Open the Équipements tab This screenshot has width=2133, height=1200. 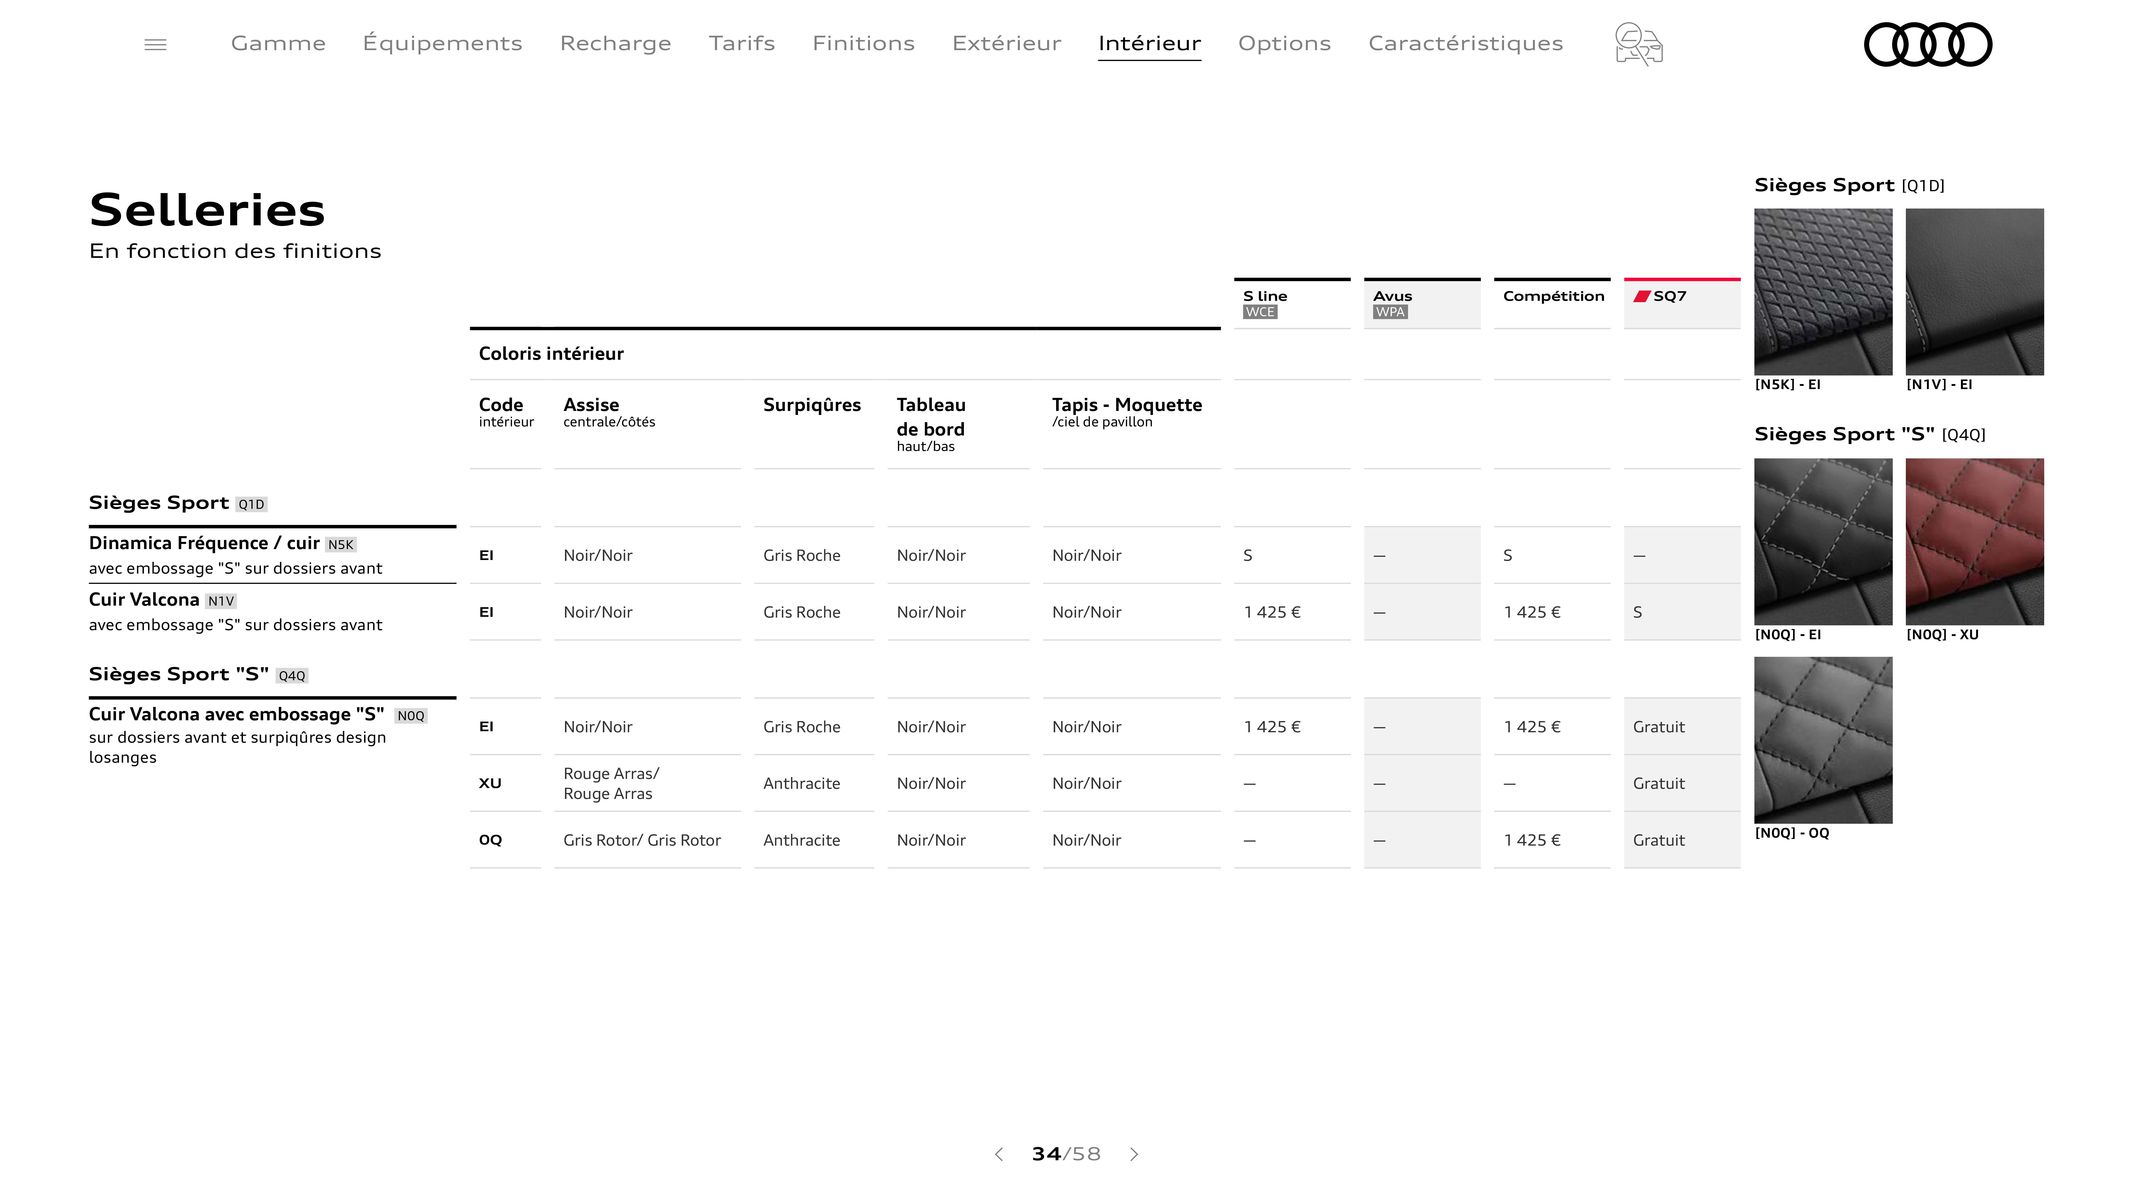(442, 43)
